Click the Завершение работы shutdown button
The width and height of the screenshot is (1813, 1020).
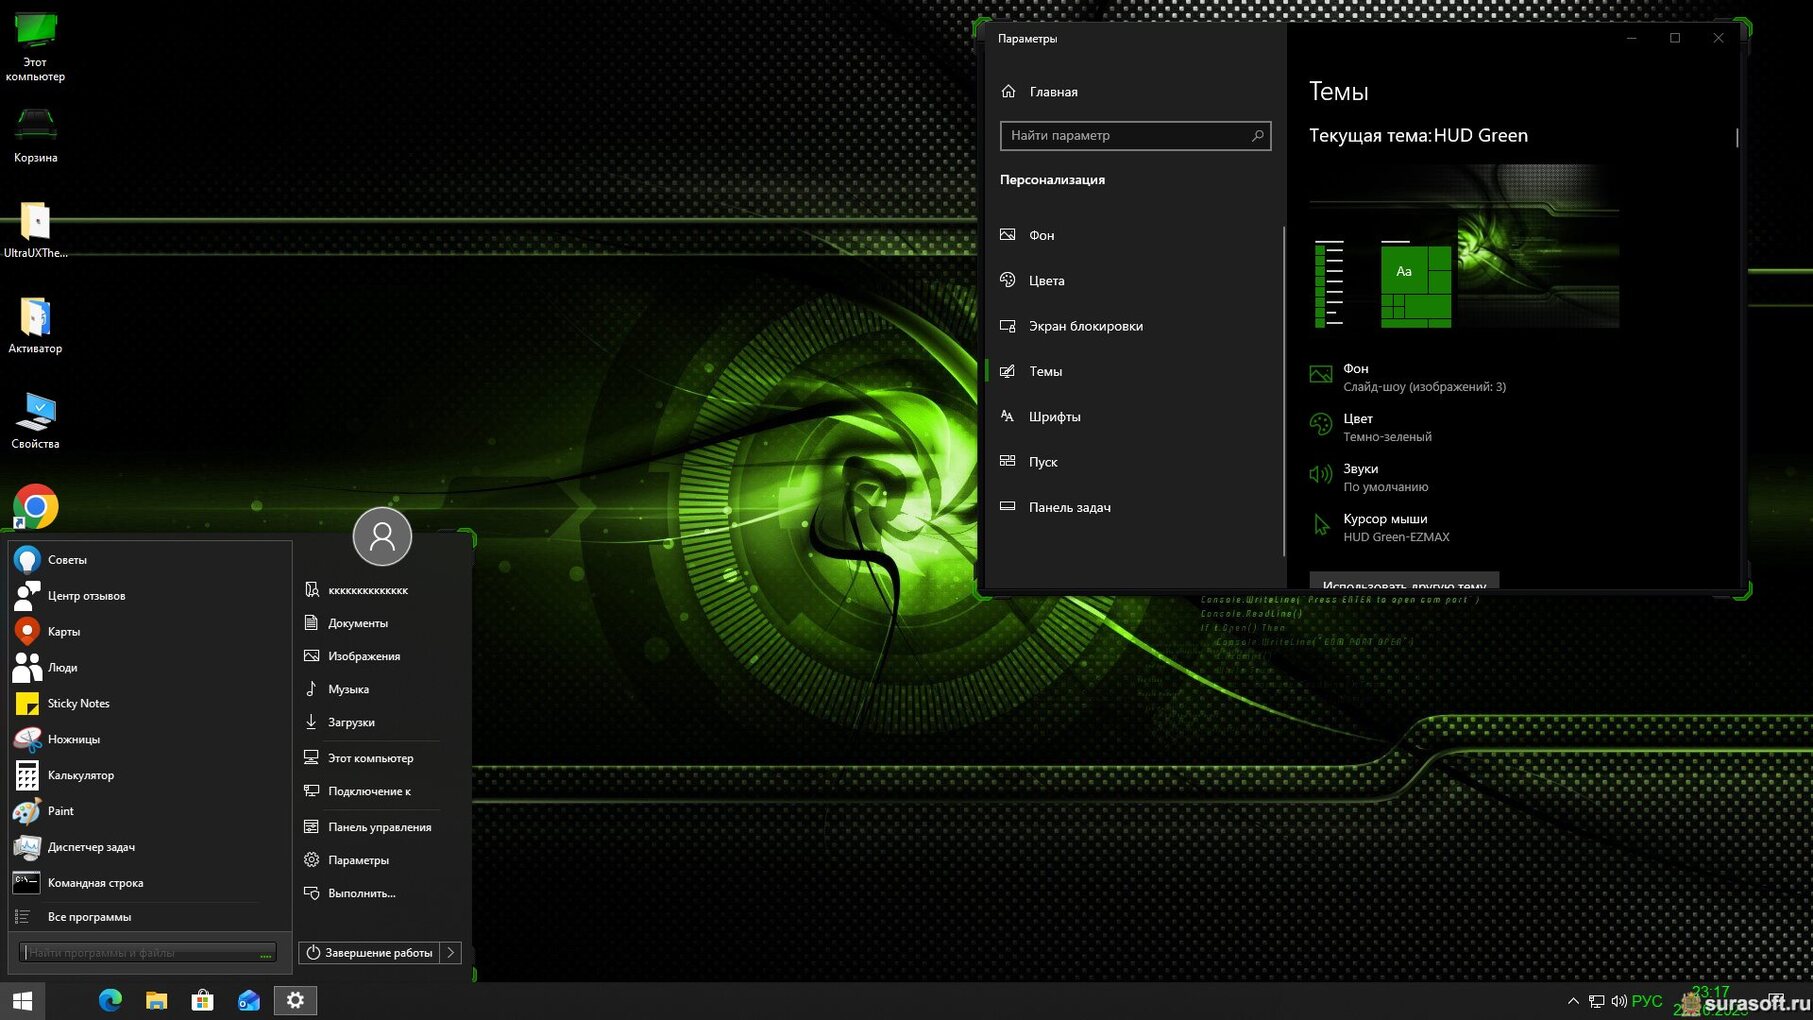370,953
